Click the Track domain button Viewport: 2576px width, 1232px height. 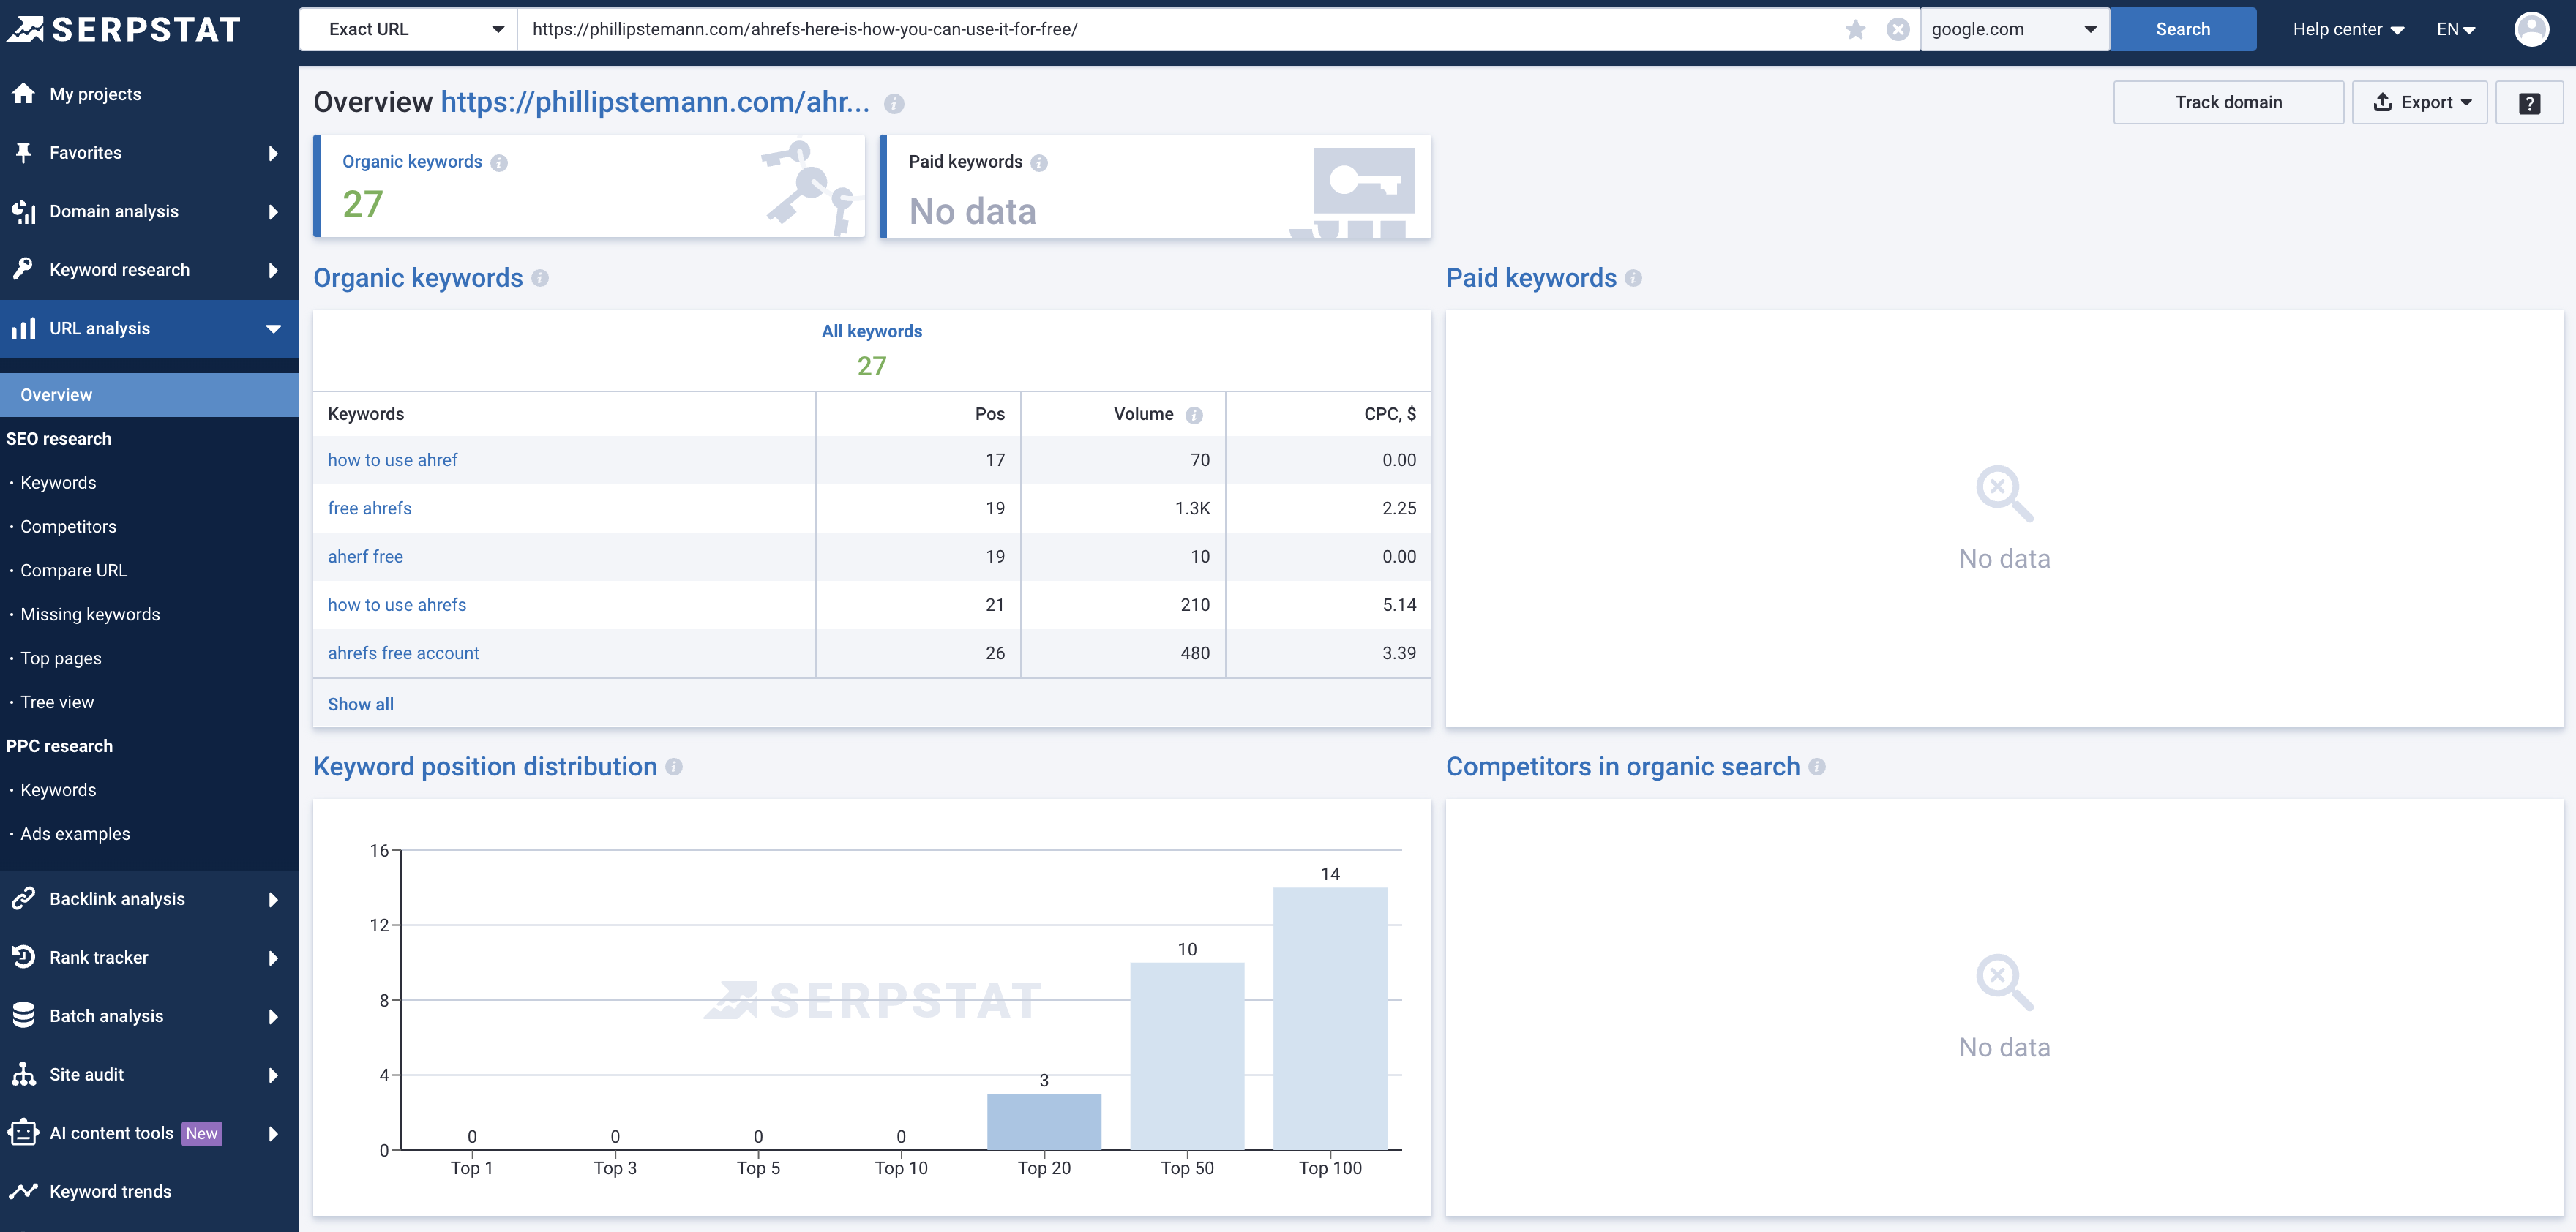pos(2228,103)
